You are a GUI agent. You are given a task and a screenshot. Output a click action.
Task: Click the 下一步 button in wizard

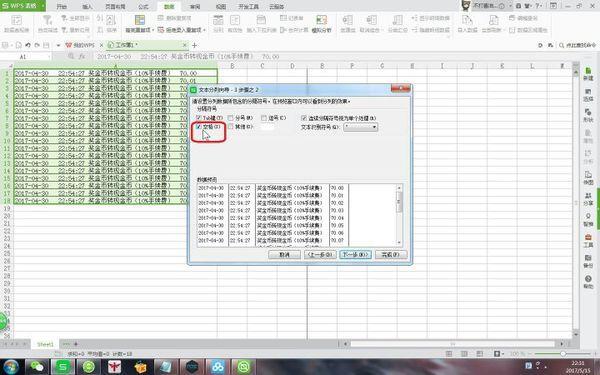coord(355,254)
